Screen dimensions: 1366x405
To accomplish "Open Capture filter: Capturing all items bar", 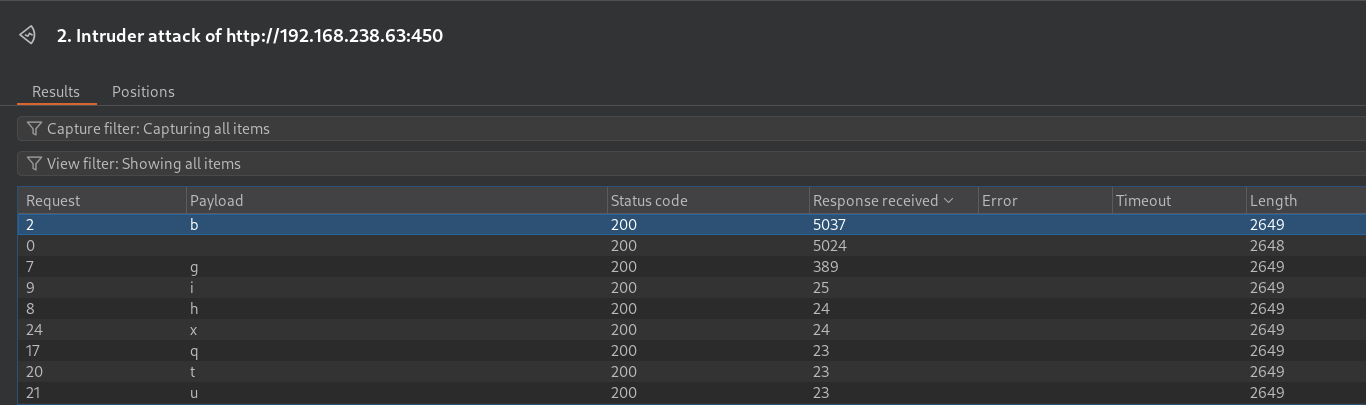I will pos(692,129).
